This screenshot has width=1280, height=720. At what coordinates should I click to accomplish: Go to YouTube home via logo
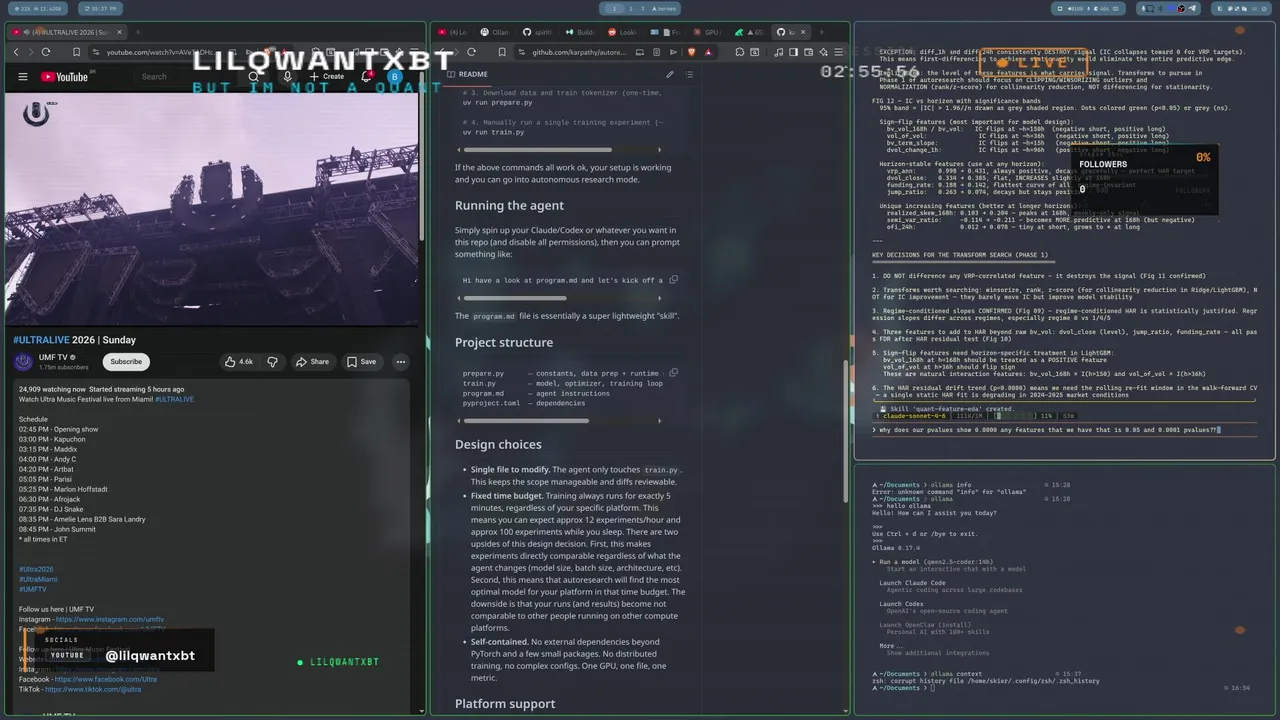(65, 76)
